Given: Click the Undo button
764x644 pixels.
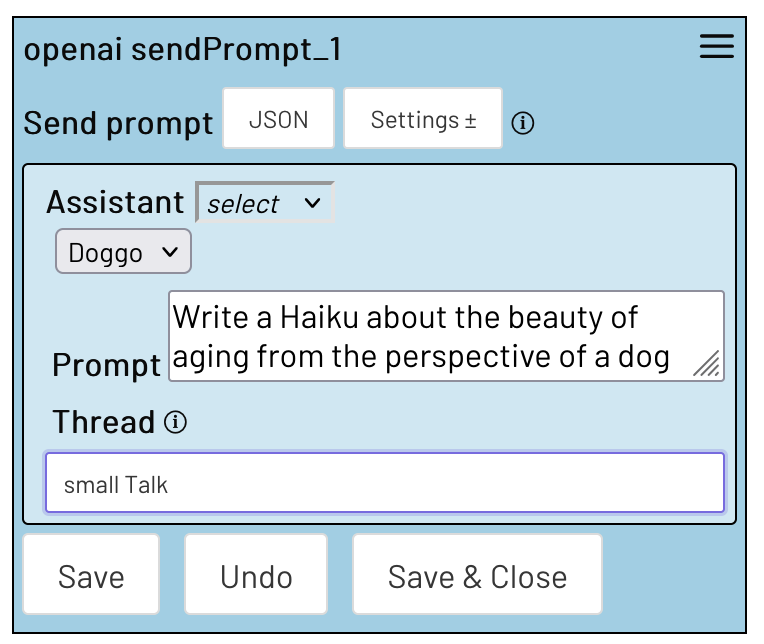Looking at the screenshot, I should click(x=256, y=576).
